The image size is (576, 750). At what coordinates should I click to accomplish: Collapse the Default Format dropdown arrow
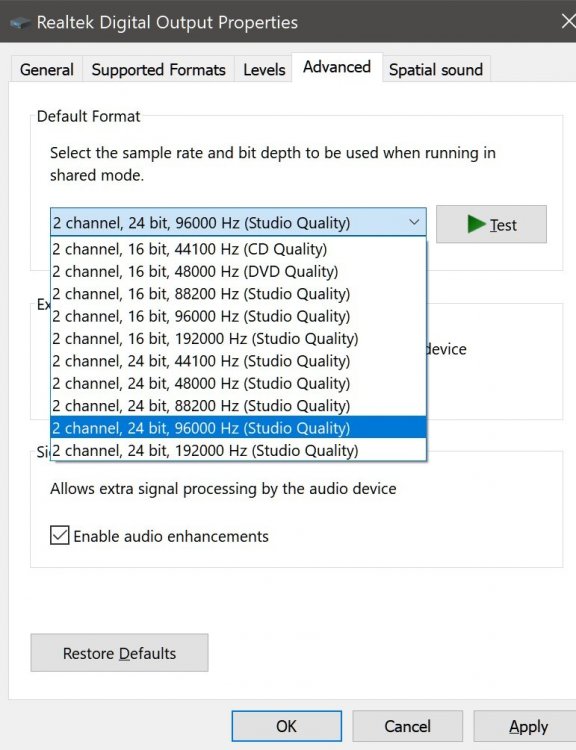(414, 222)
